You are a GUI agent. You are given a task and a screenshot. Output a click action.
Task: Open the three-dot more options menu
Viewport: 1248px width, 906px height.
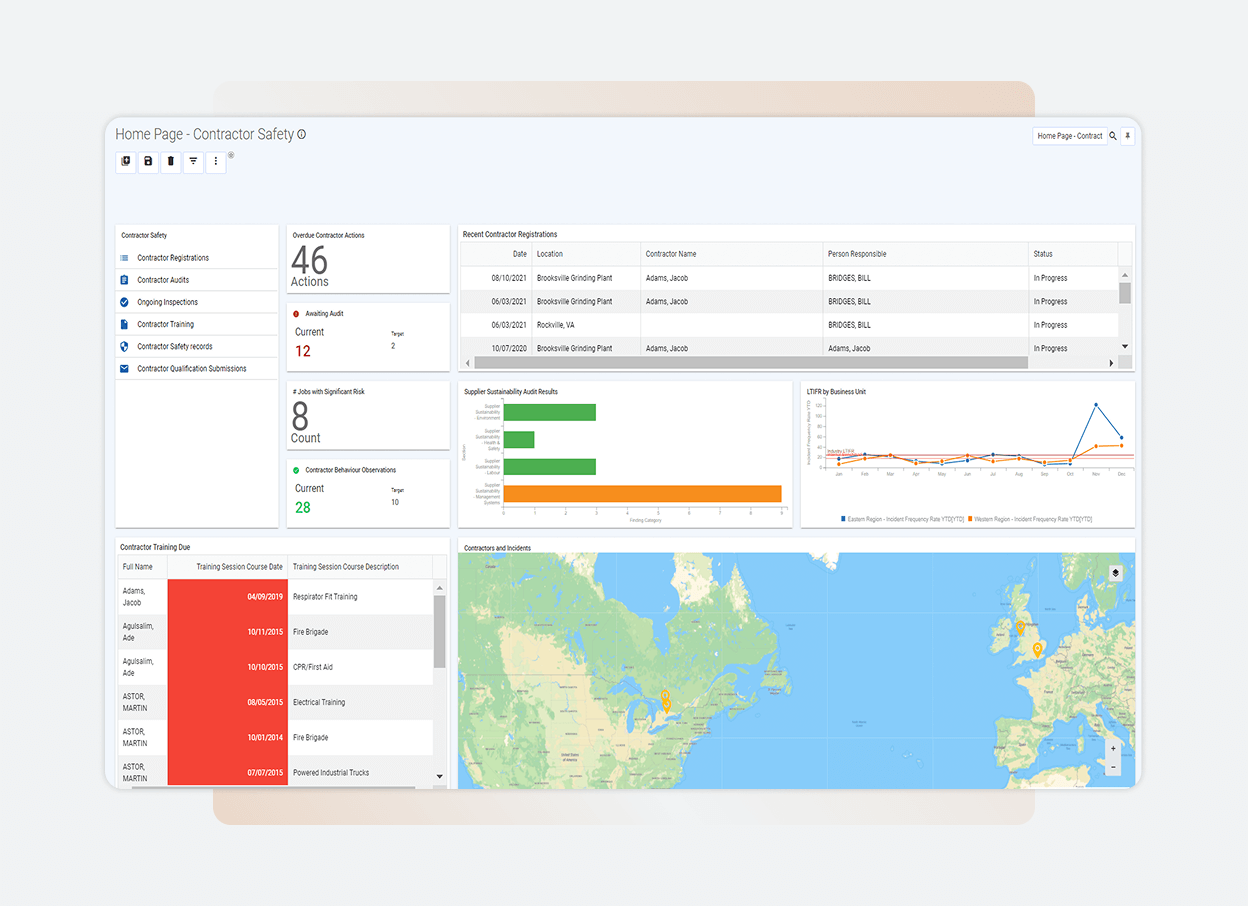[215, 162]
